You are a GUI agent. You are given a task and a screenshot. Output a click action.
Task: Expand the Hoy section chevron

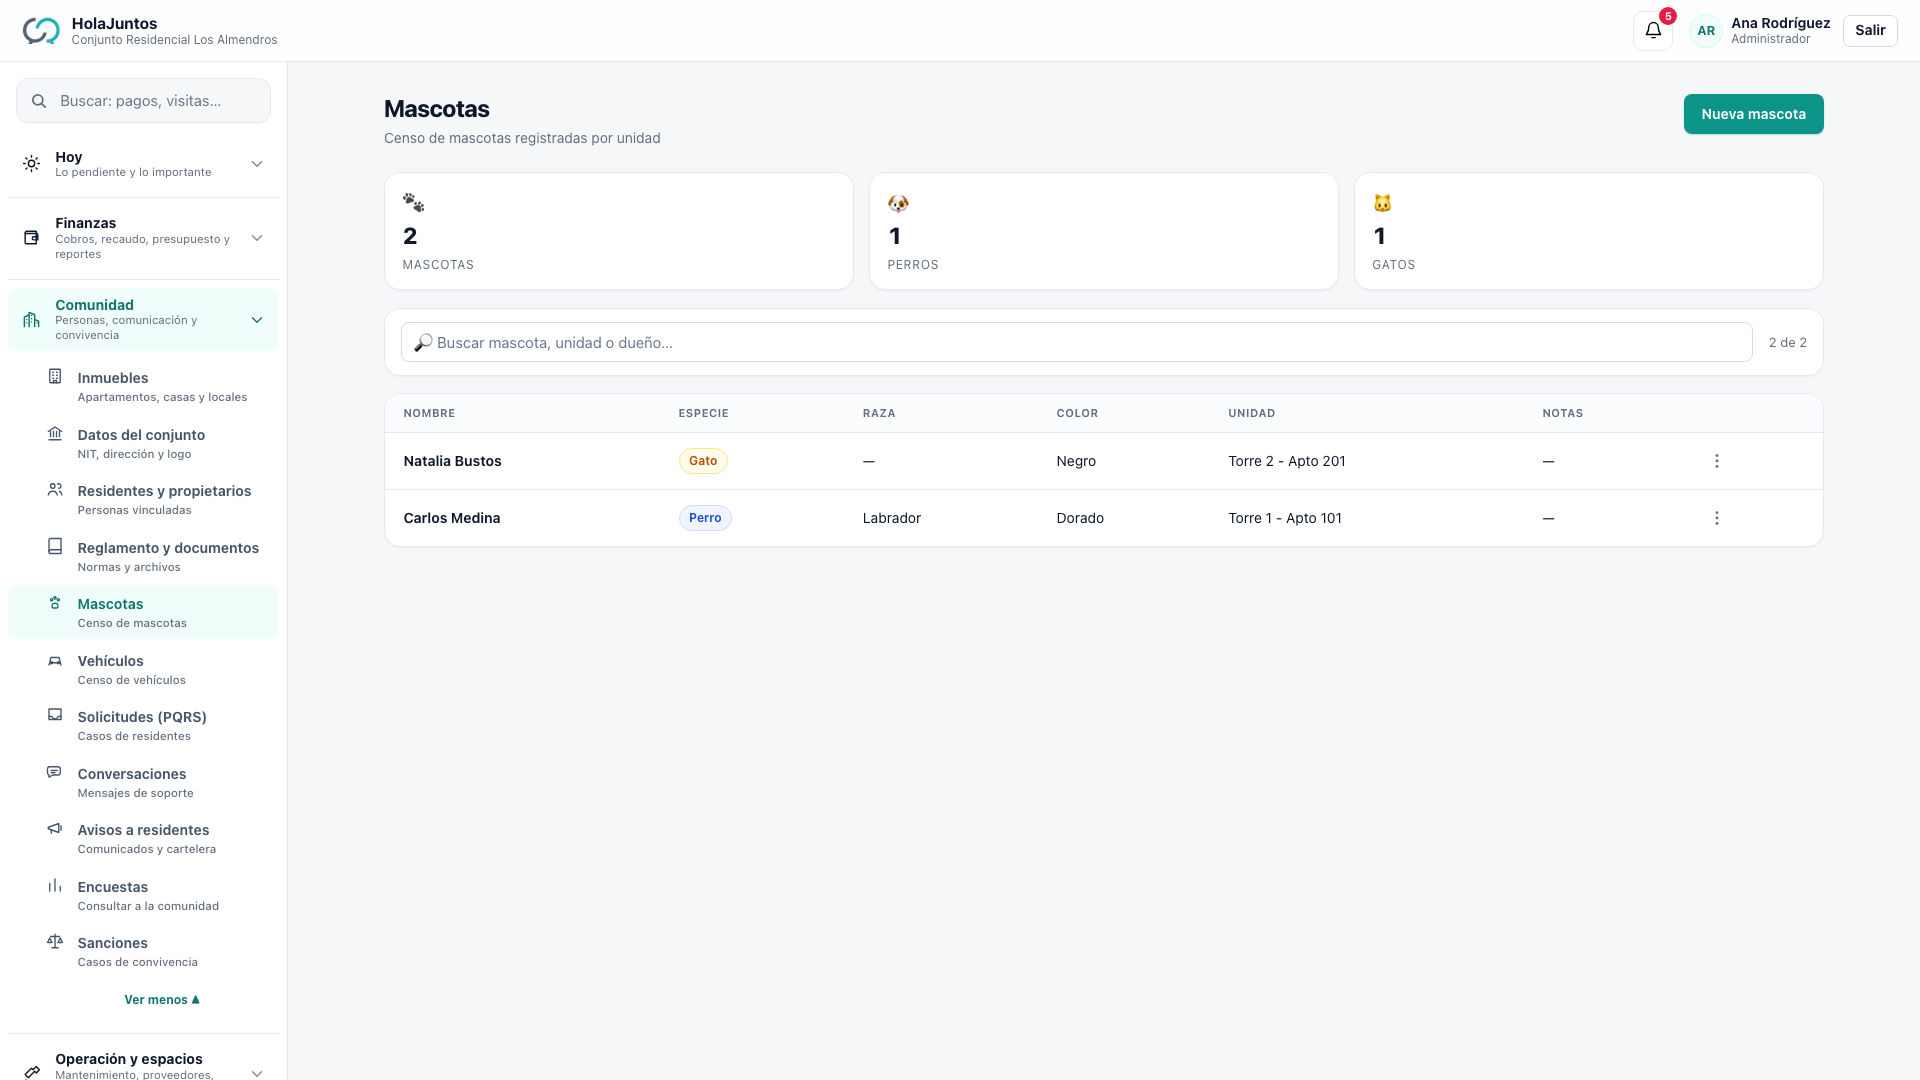[x=257, y=164]
